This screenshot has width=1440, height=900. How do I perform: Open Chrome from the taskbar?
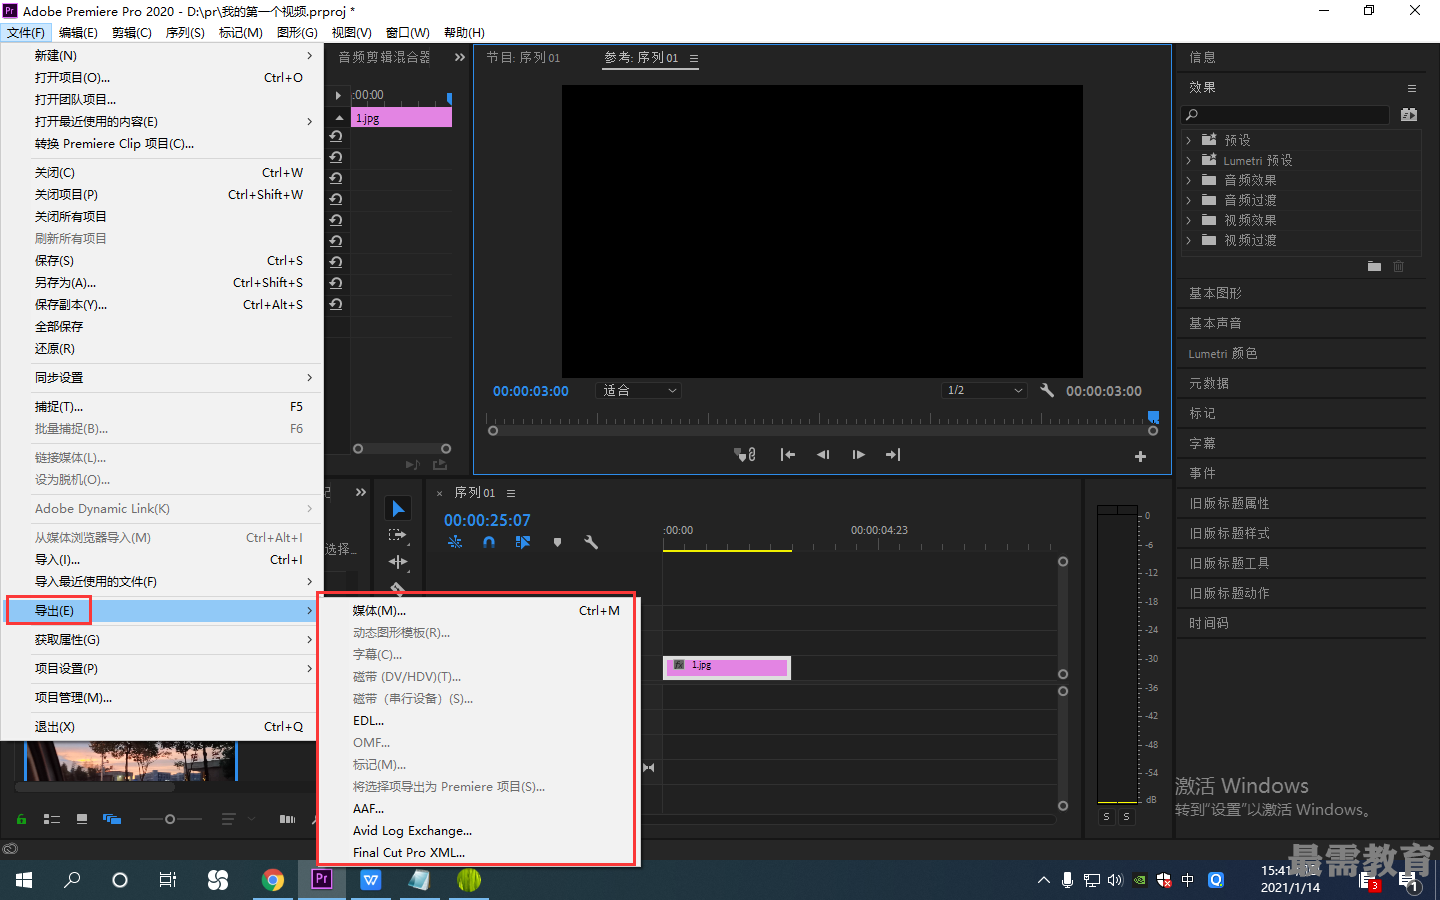click(x=272, y=880)
